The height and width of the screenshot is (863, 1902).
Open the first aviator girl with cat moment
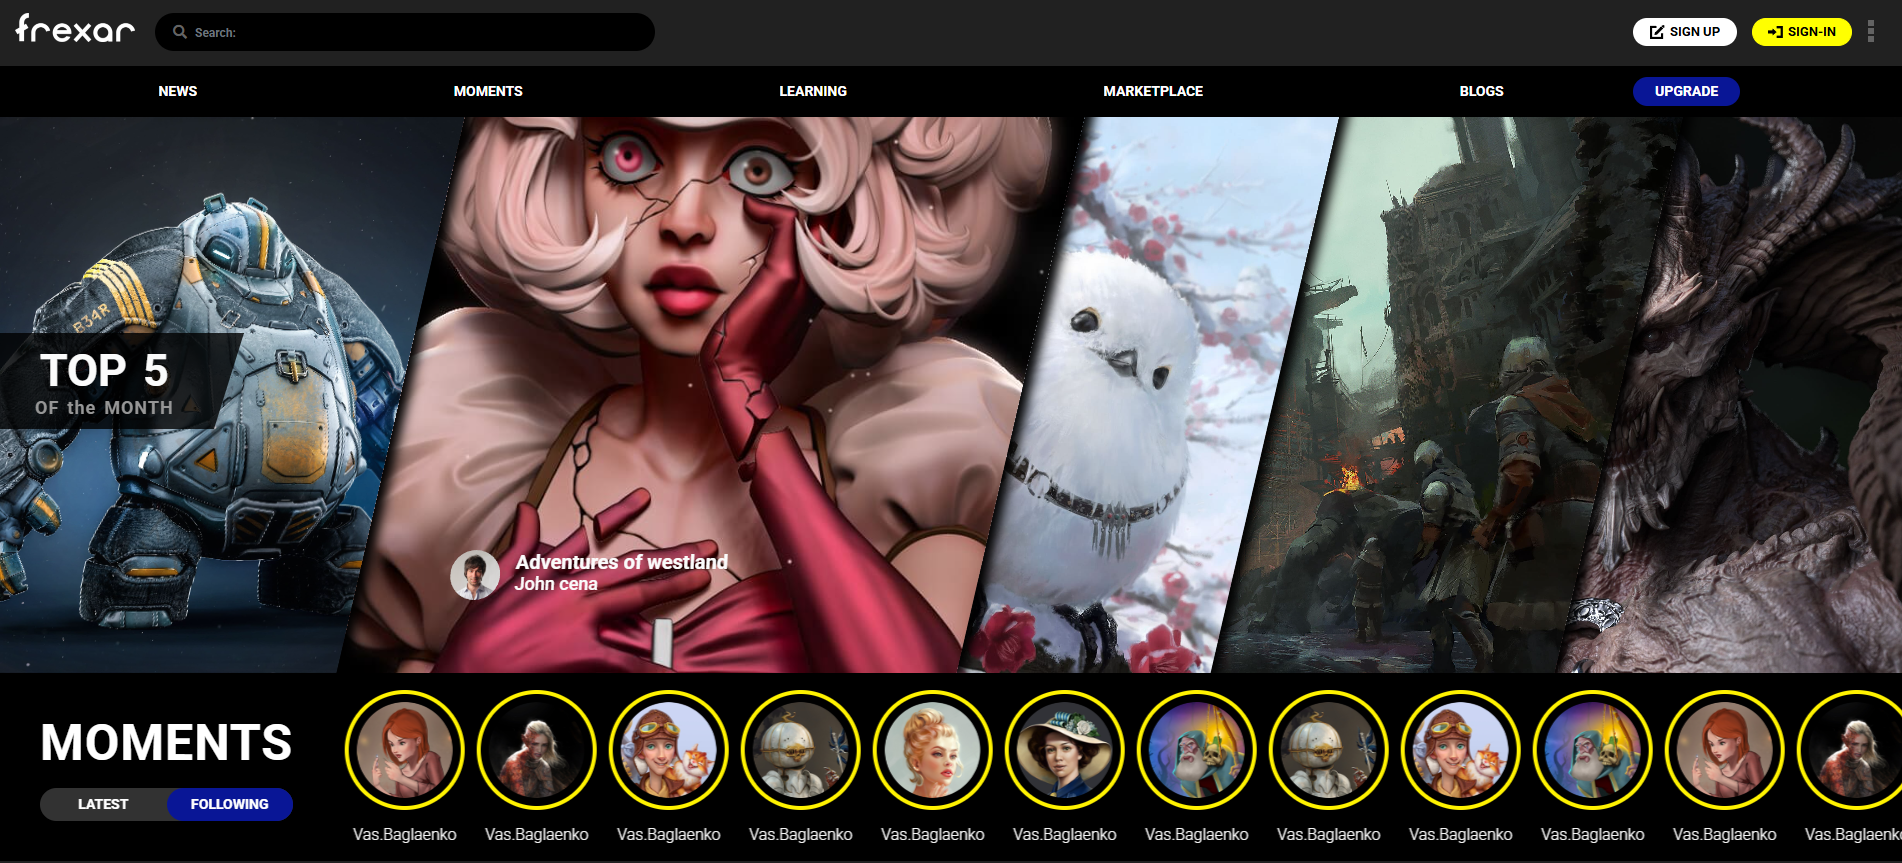point(669,750)
